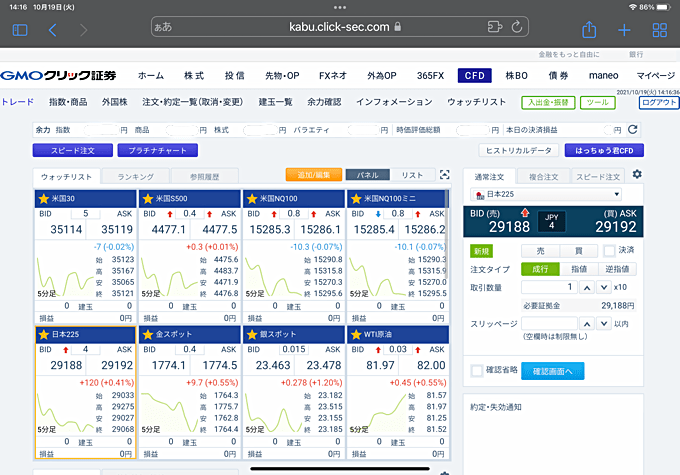Open the 日本225 instrument dropdown
680x475 pixels.
coord(546,194)
